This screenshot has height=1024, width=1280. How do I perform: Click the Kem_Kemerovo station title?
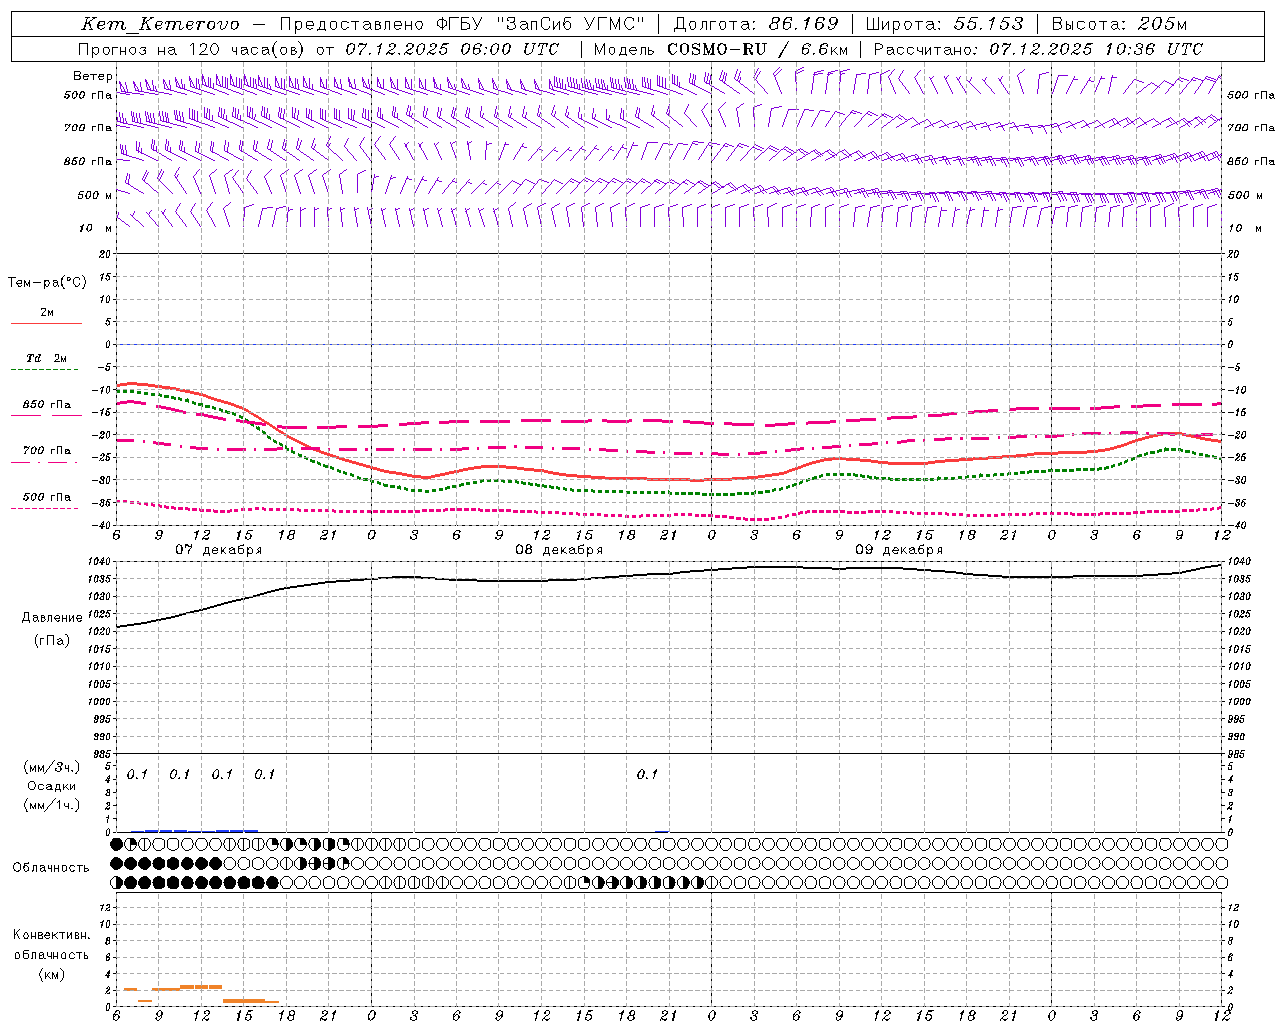point(160,24)
